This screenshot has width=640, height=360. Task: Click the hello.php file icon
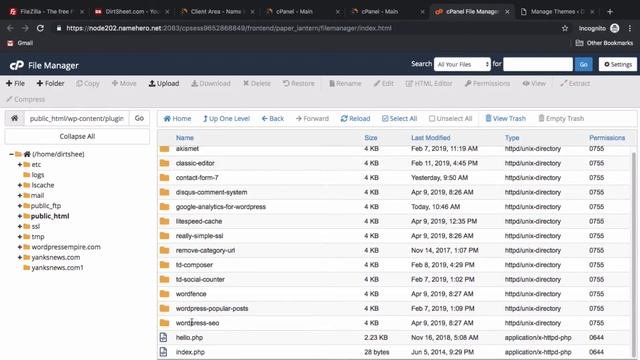pos(163,338)
